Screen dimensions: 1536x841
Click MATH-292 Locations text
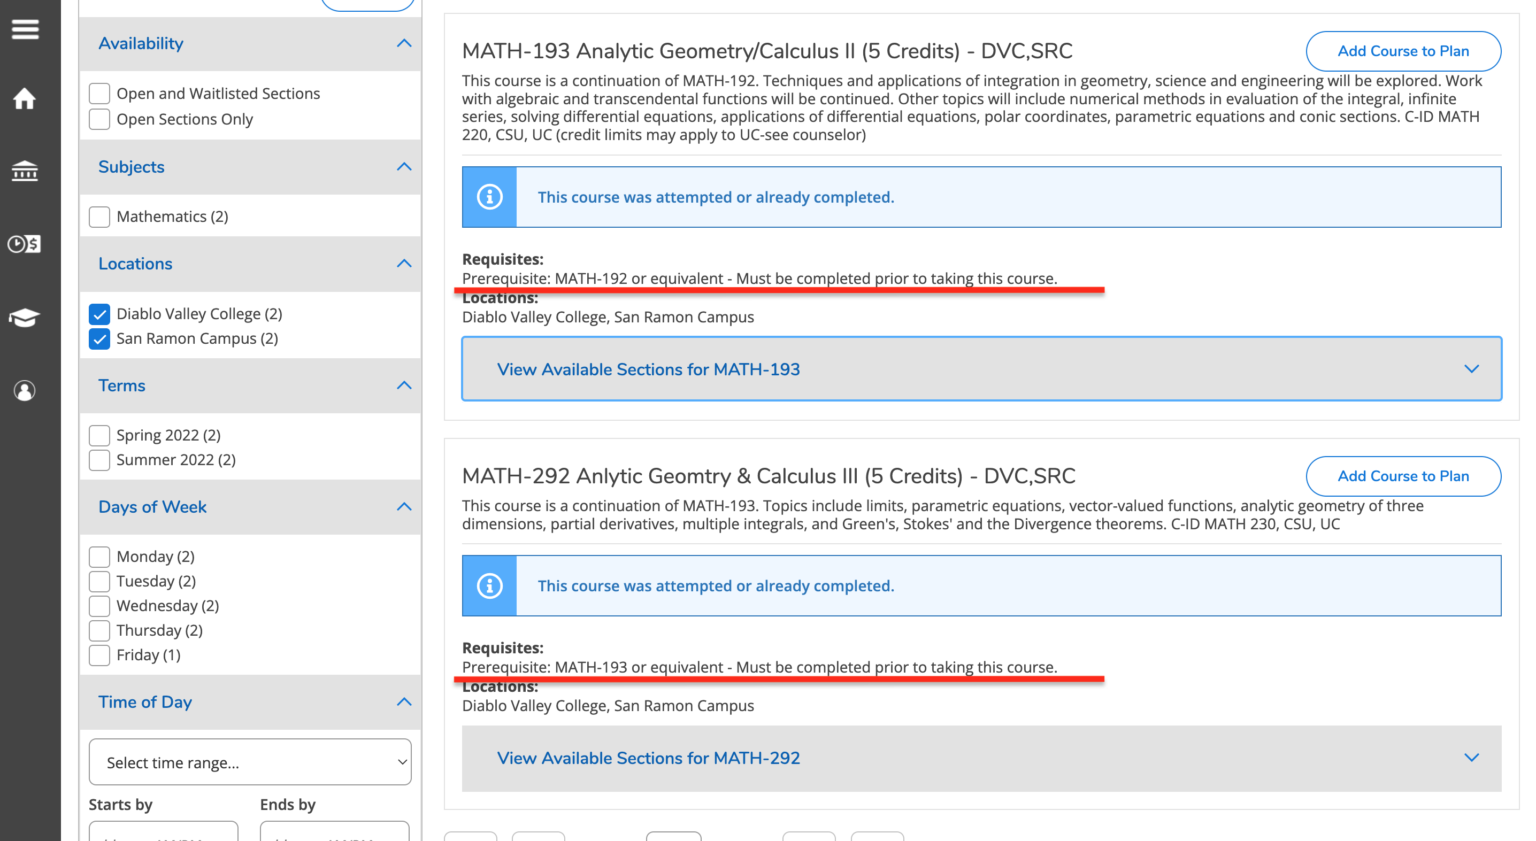click(x=608, y=706)
